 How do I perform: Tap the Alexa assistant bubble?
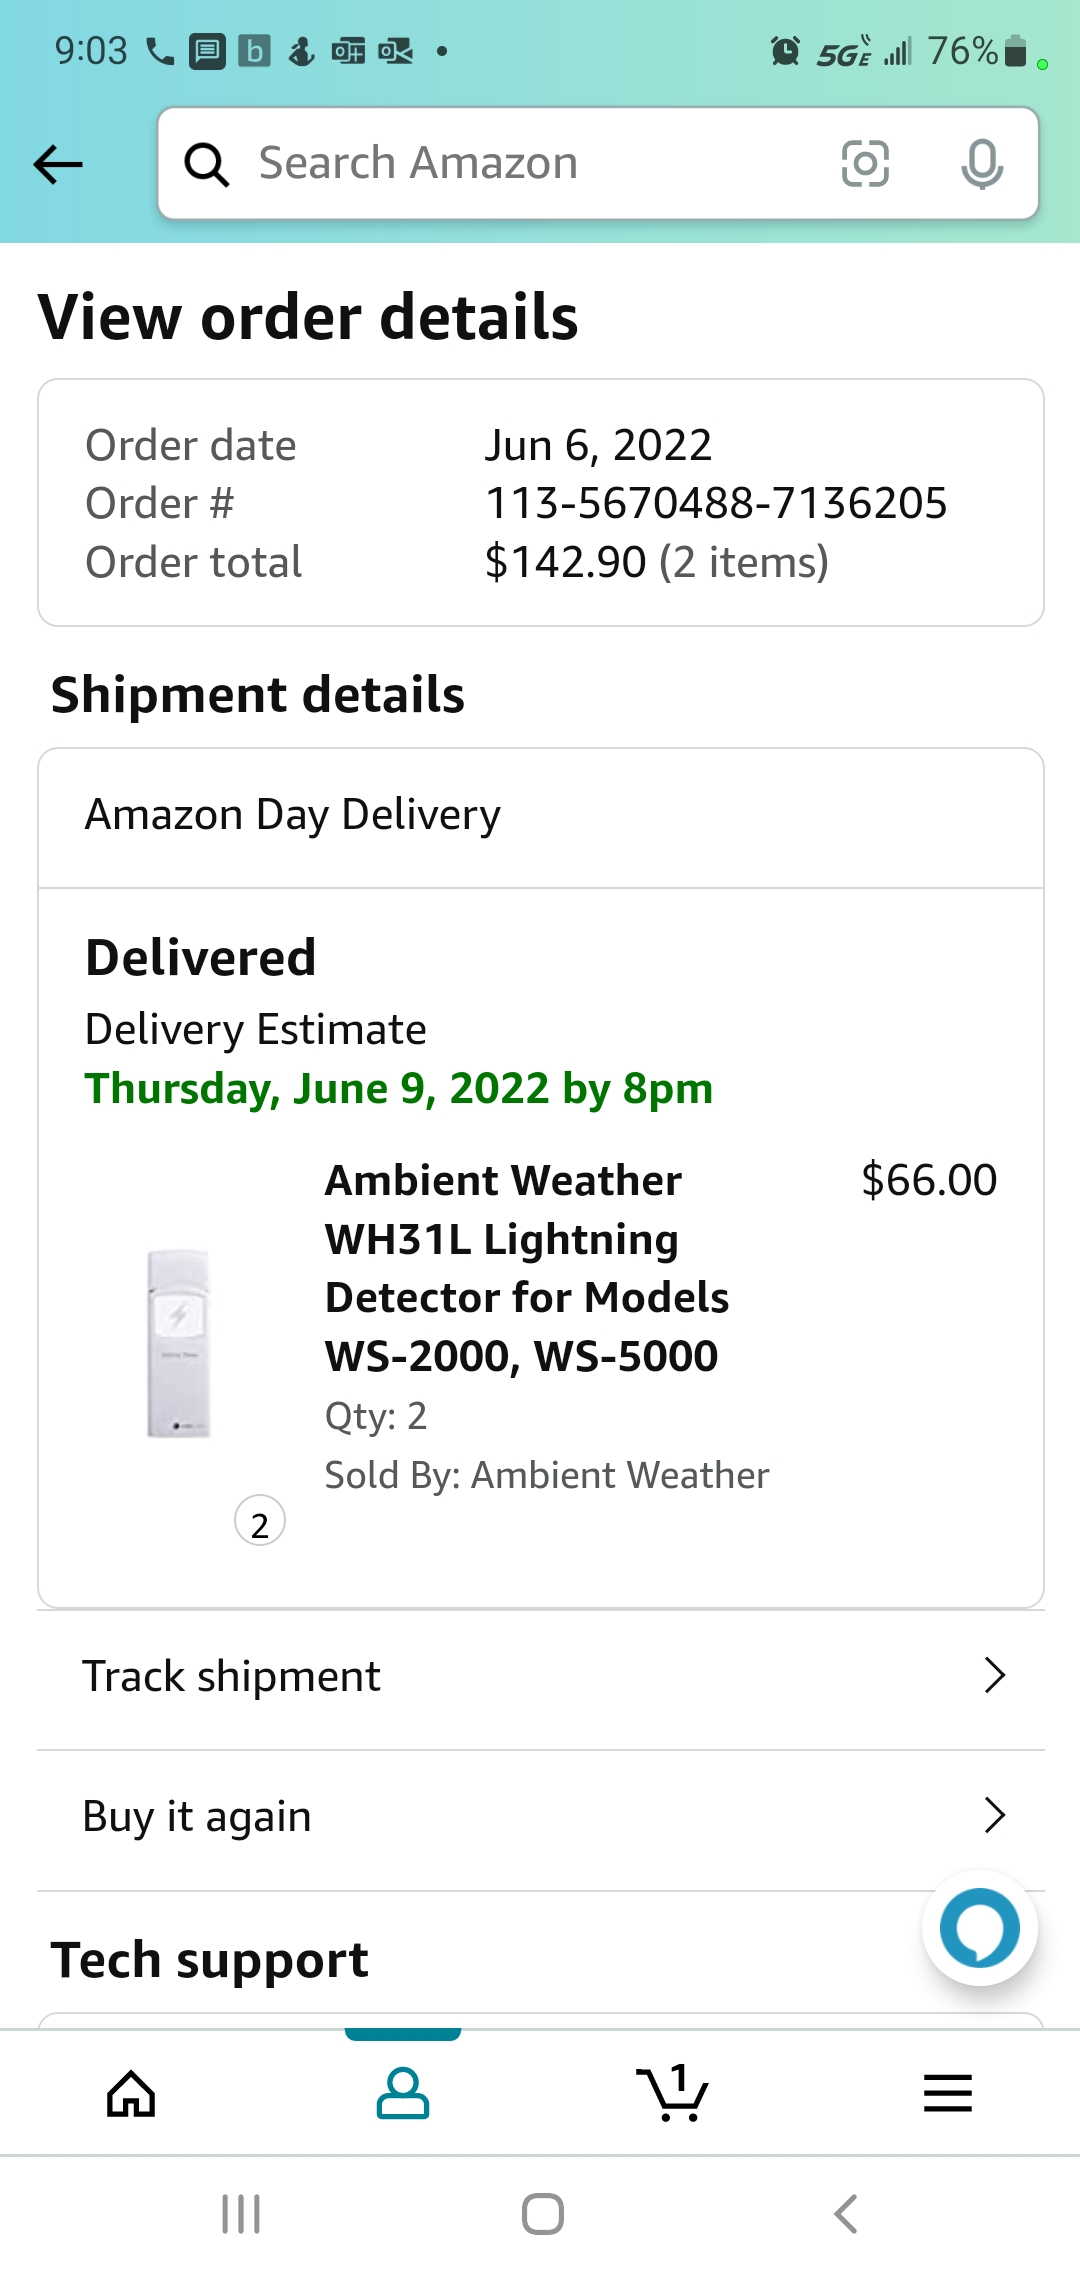980,1927
